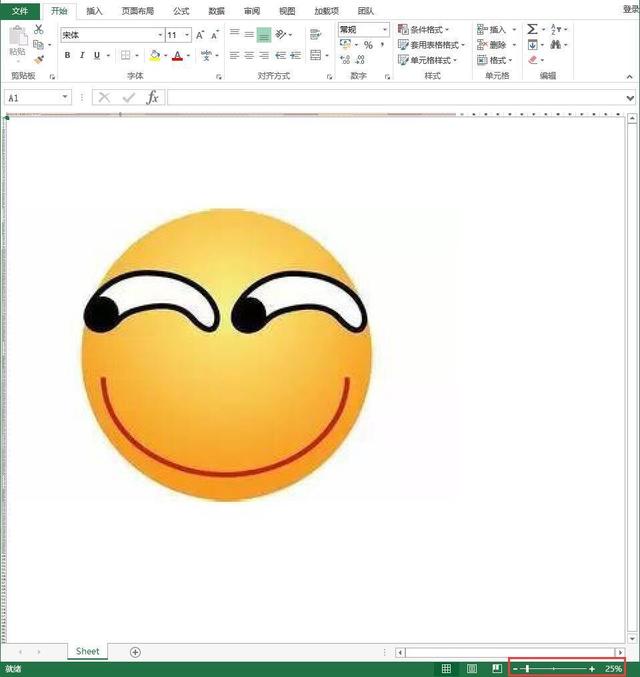The image size is (640, 677).
Task: Open the 删除 delete cells dropdown
Action: tap(514, 45)
